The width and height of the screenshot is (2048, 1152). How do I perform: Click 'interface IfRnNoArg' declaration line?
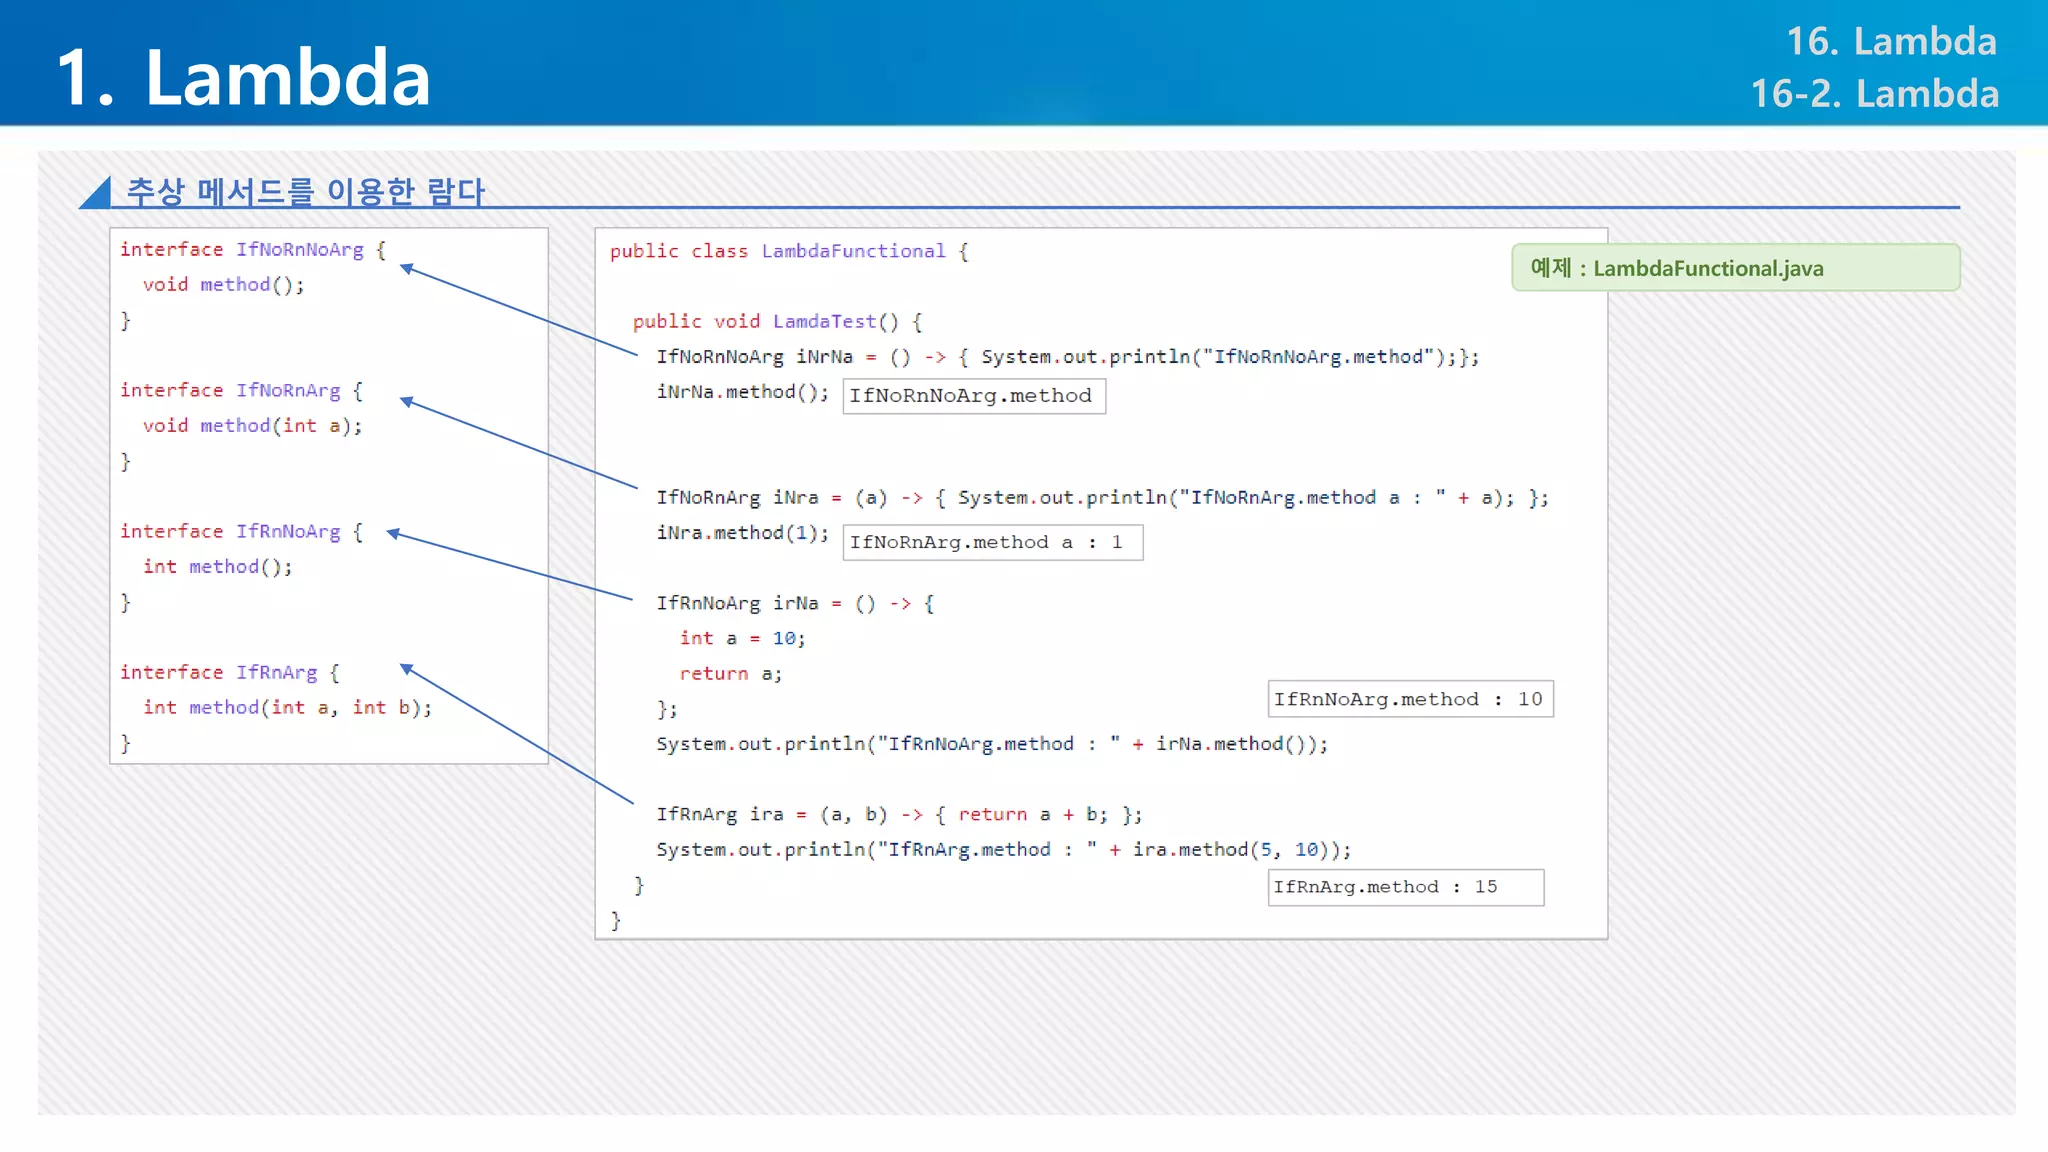pos(241,532)
